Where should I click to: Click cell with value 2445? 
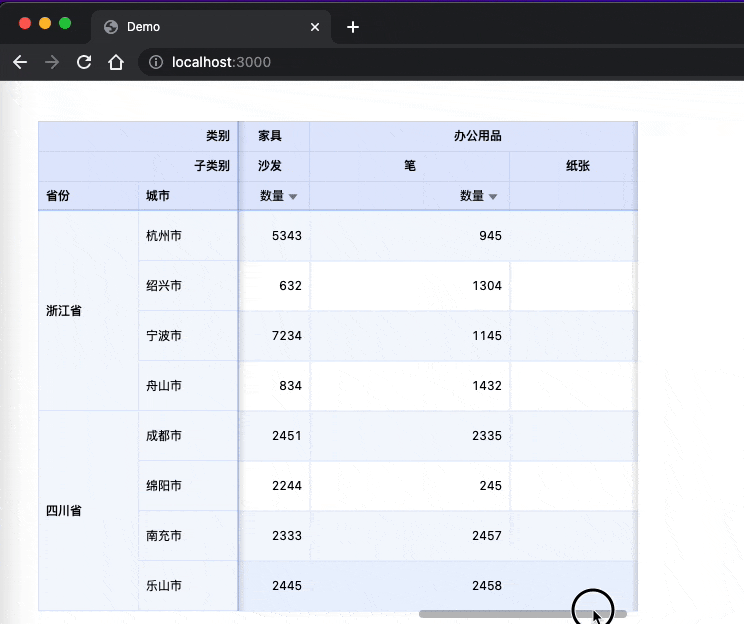tap(274, 586)
